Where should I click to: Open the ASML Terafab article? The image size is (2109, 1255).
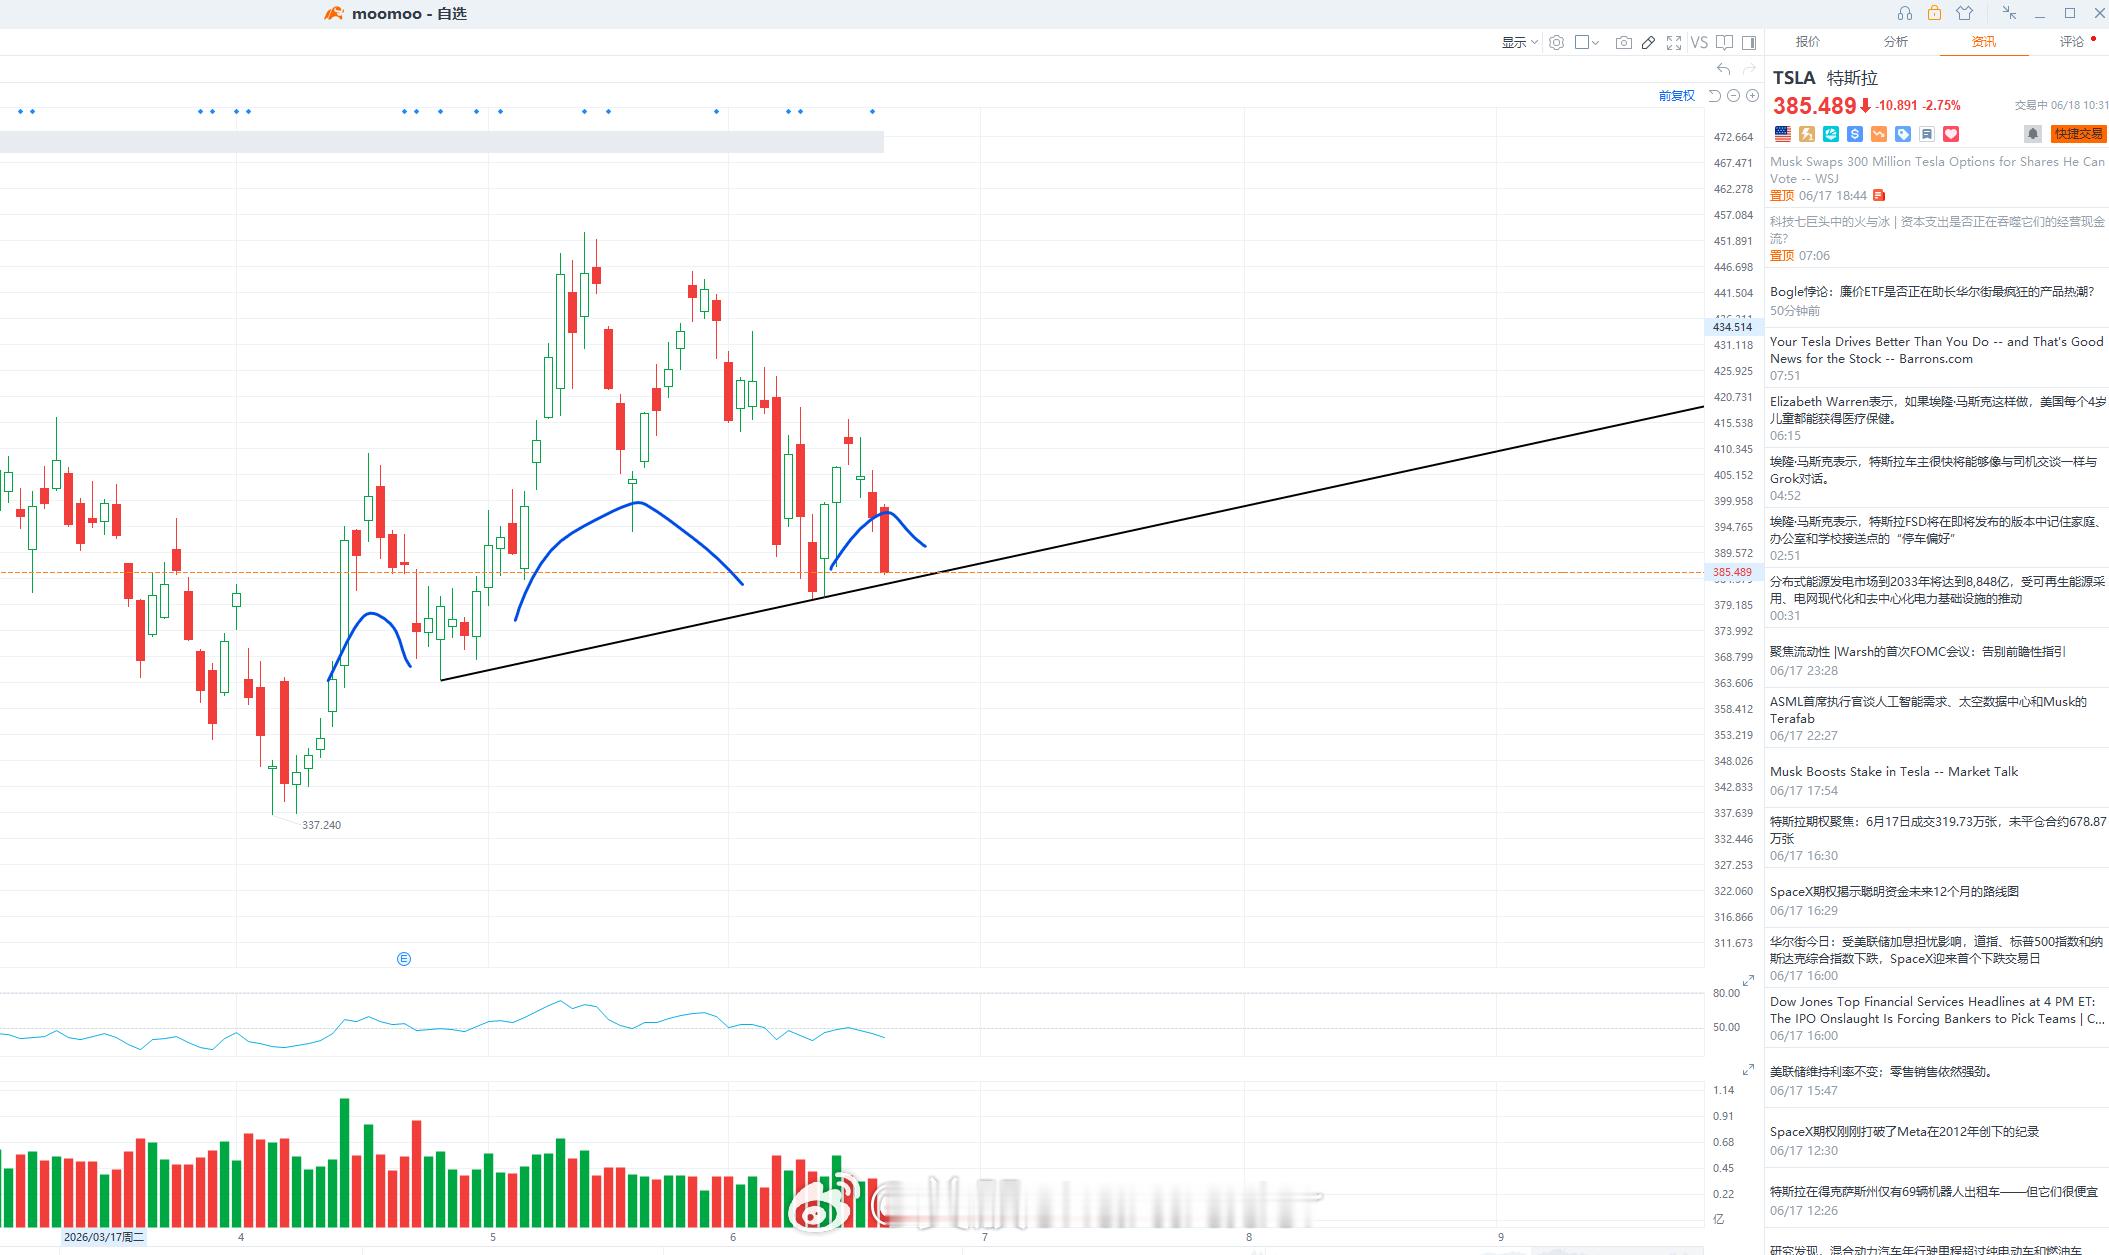click(1937, 718)
